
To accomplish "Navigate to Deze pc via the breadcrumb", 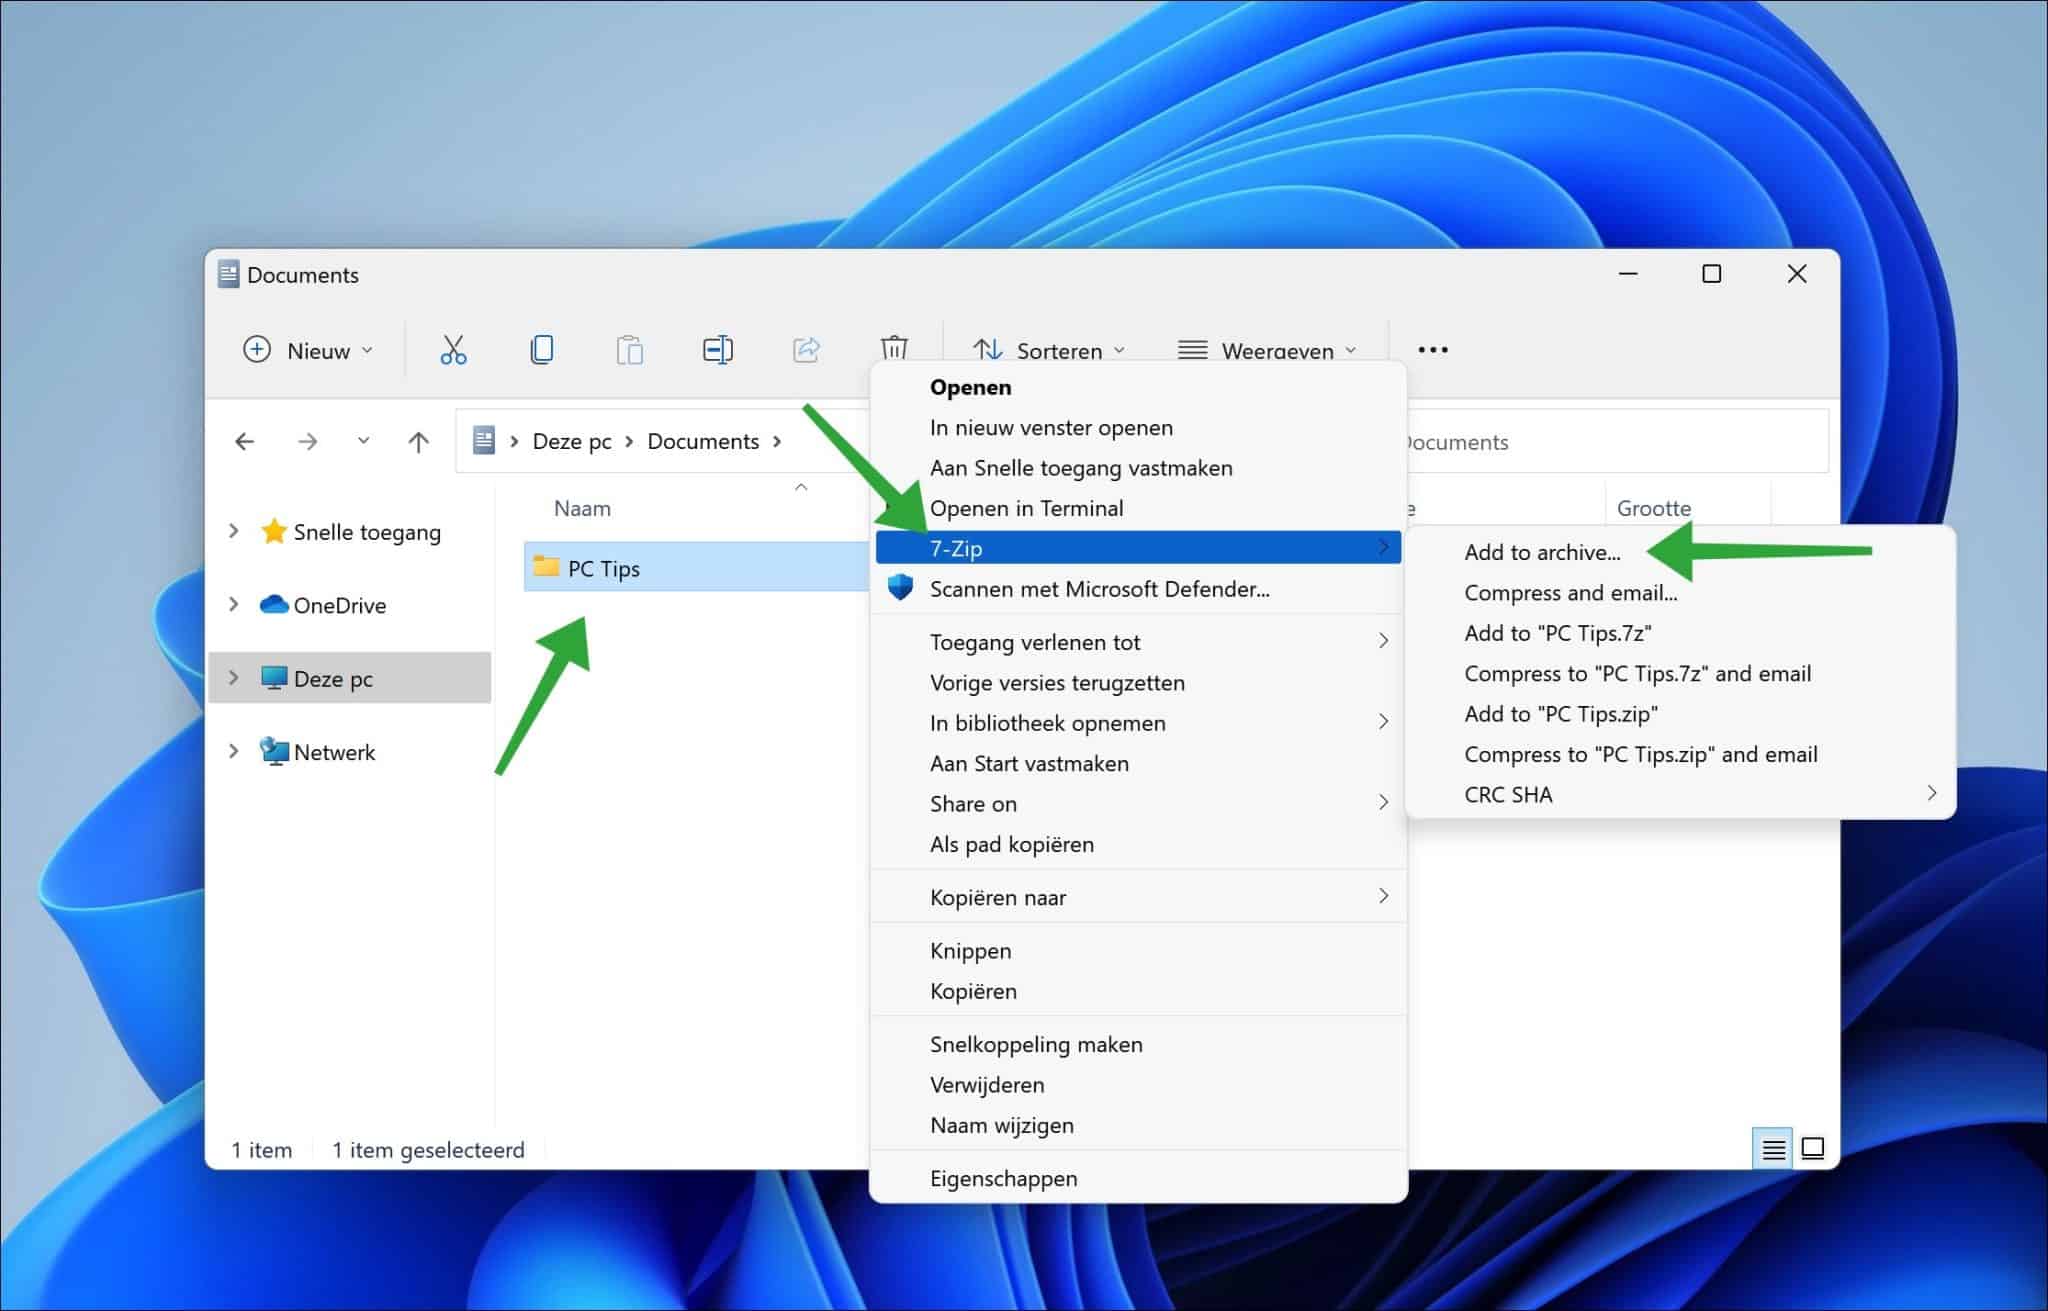I will (x=571, y=441).
